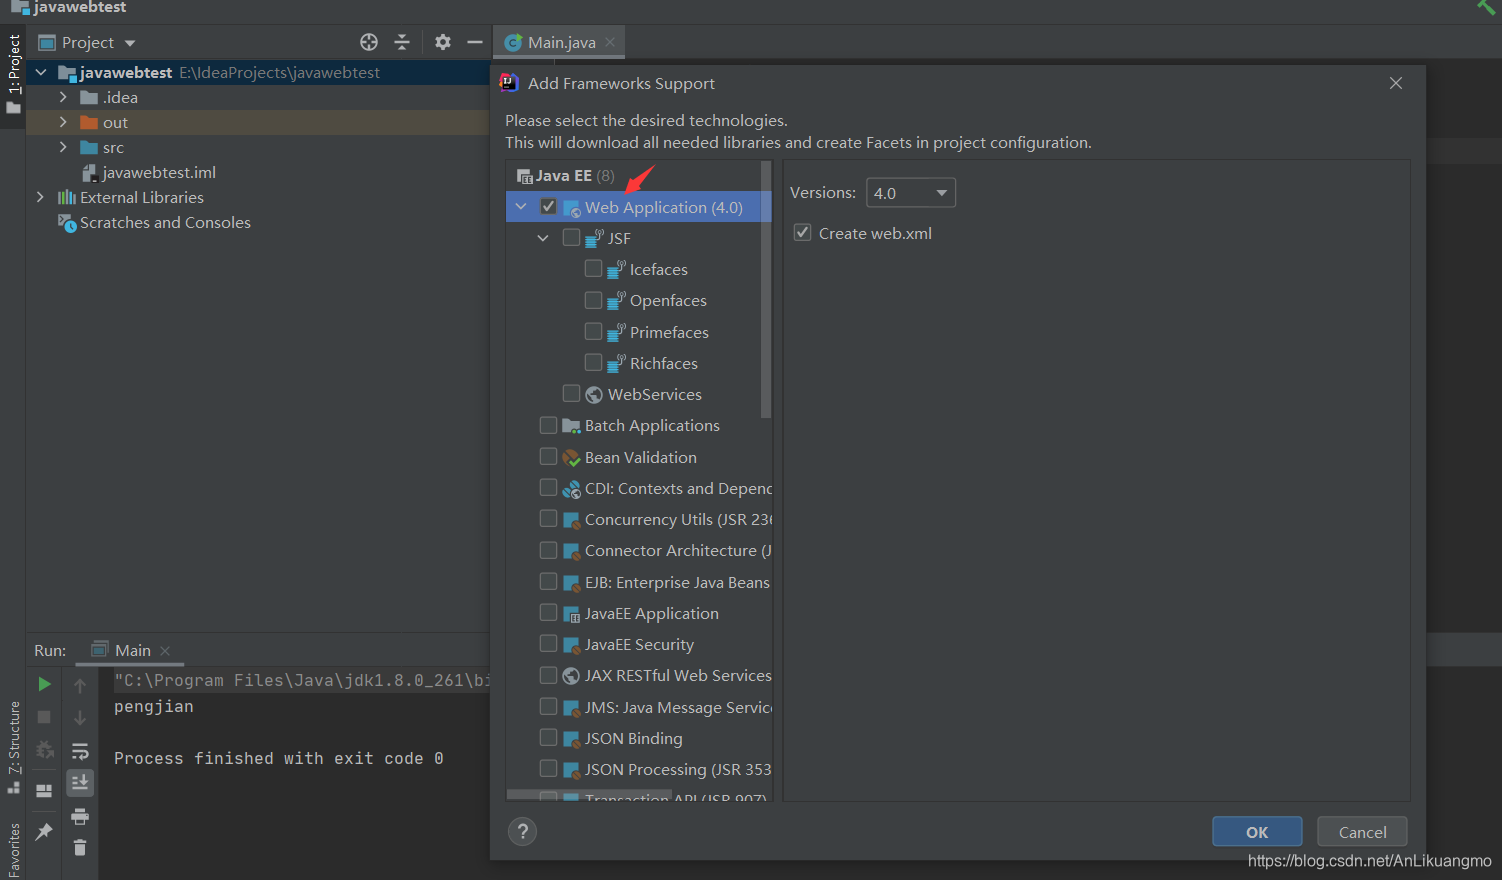The height and width of the screenshot is (880, 1502).
Task: Stop the running process square icon
Action: point(44,717)
